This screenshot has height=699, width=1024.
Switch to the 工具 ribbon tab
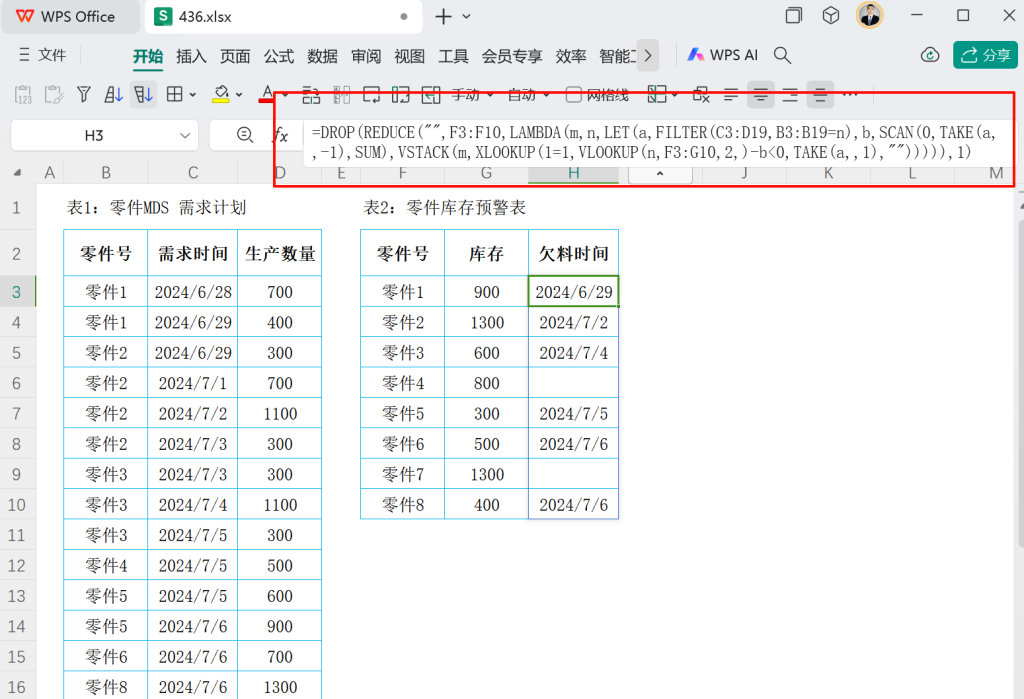453,56
